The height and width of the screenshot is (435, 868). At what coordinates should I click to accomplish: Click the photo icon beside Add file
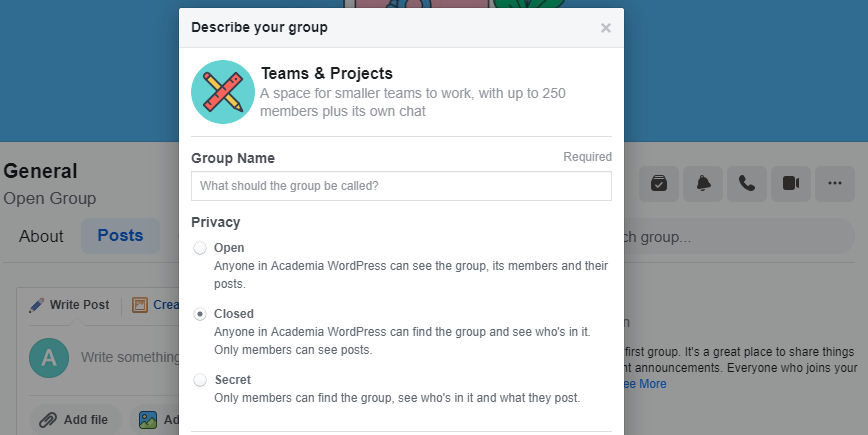tap(148, 420)
